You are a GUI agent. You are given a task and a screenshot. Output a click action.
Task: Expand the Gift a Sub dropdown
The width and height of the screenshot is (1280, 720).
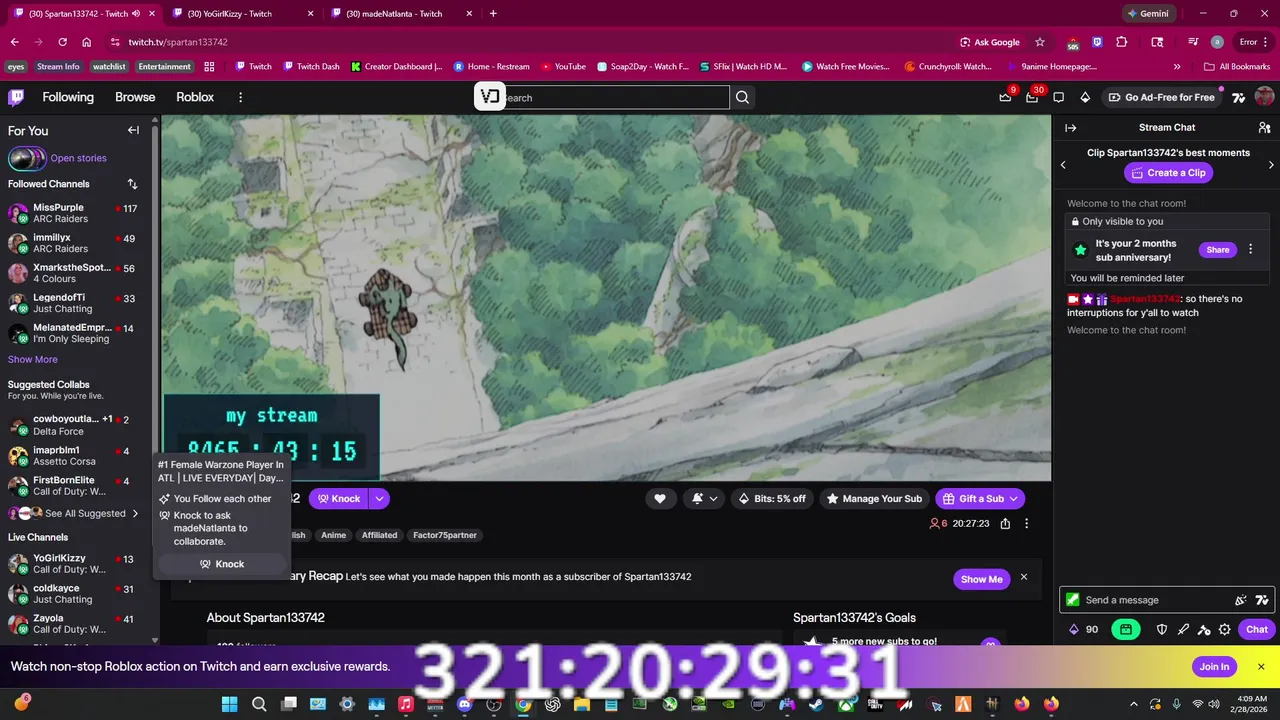[1013, 498]
